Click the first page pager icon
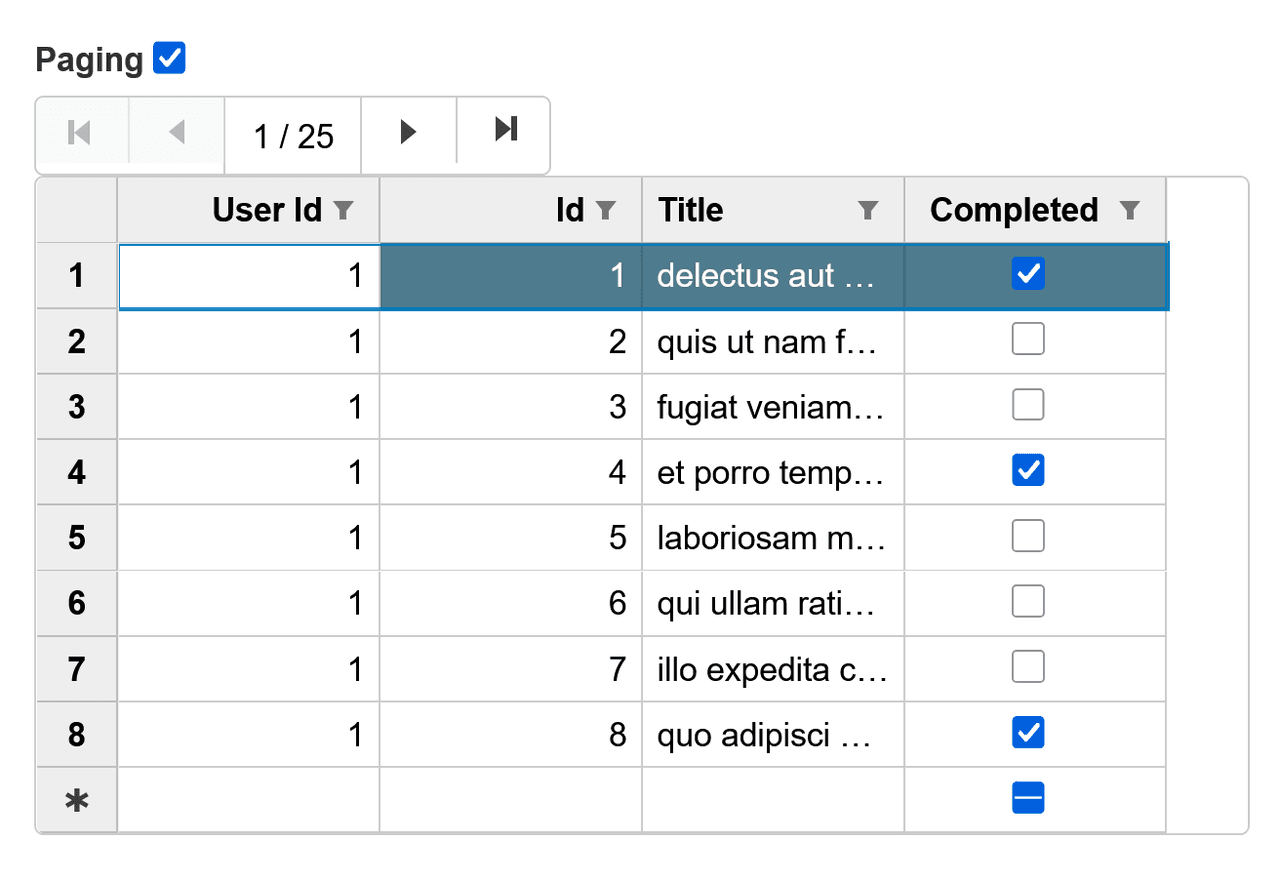This screenshot has width=1280, height=880. coord(80,131)
